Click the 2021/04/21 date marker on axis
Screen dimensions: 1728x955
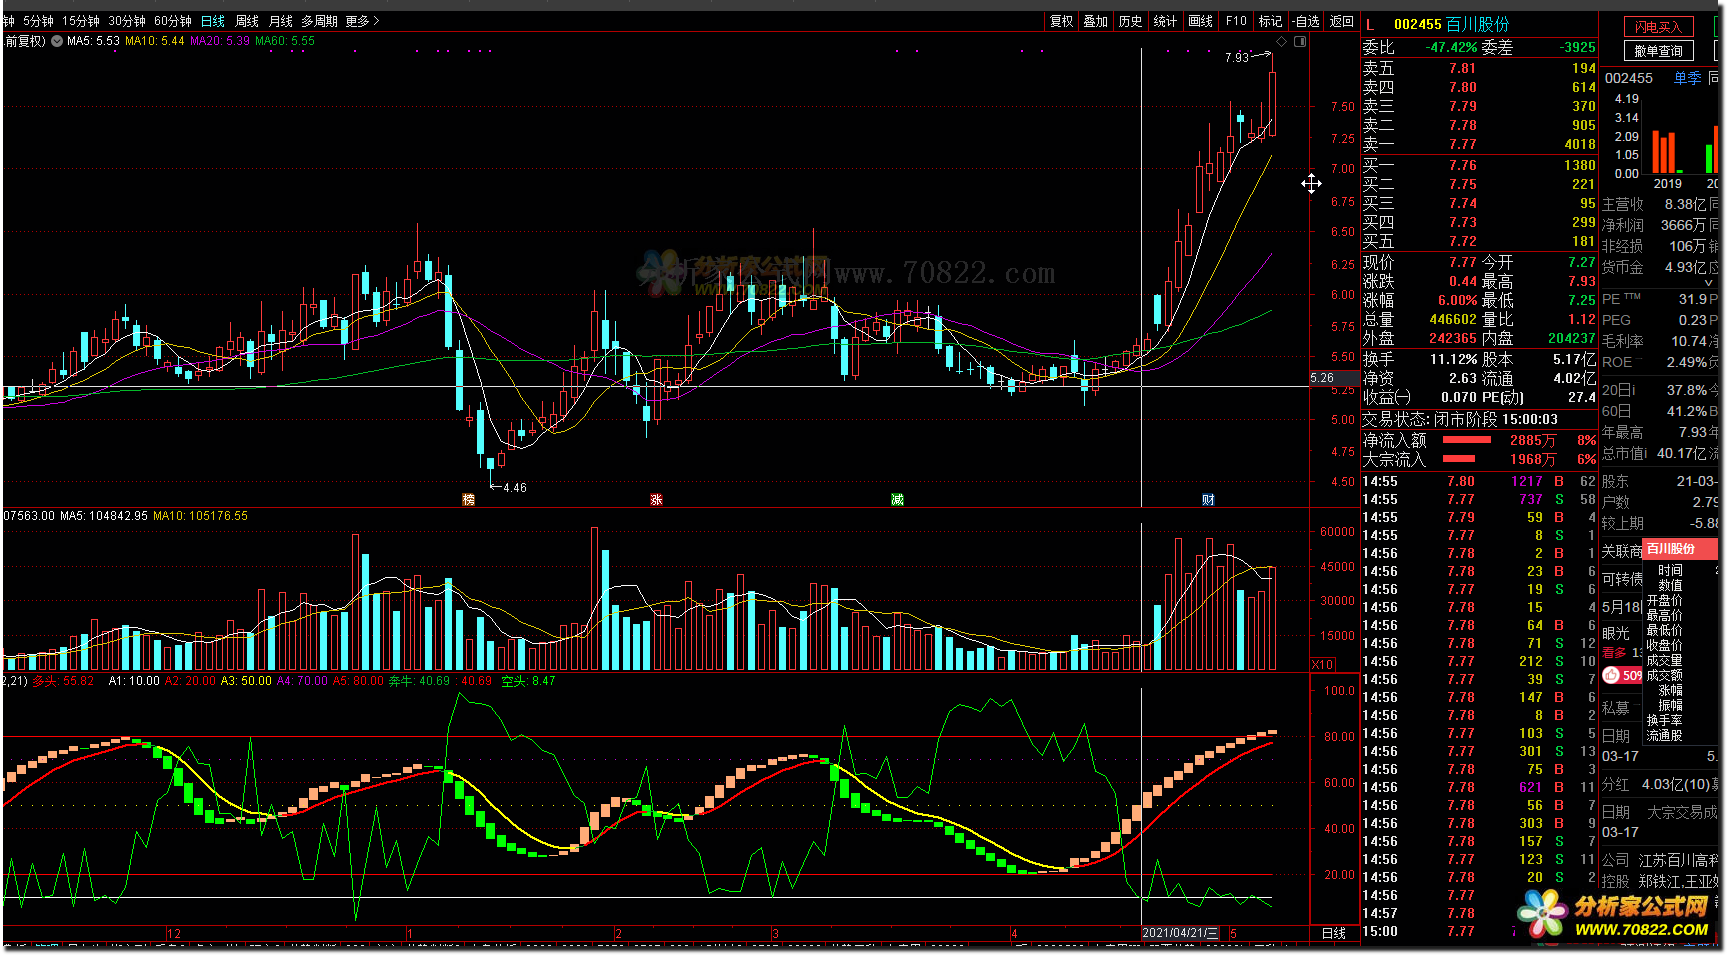[1180, 933]
